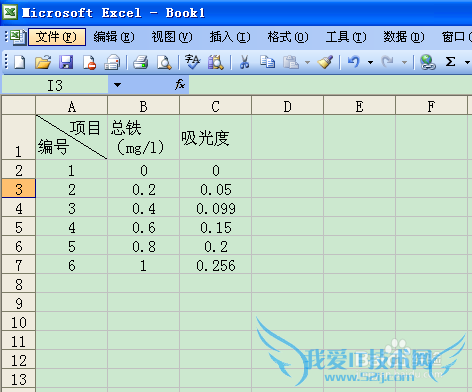
Task: Select column B header
Action: point(144,106)
